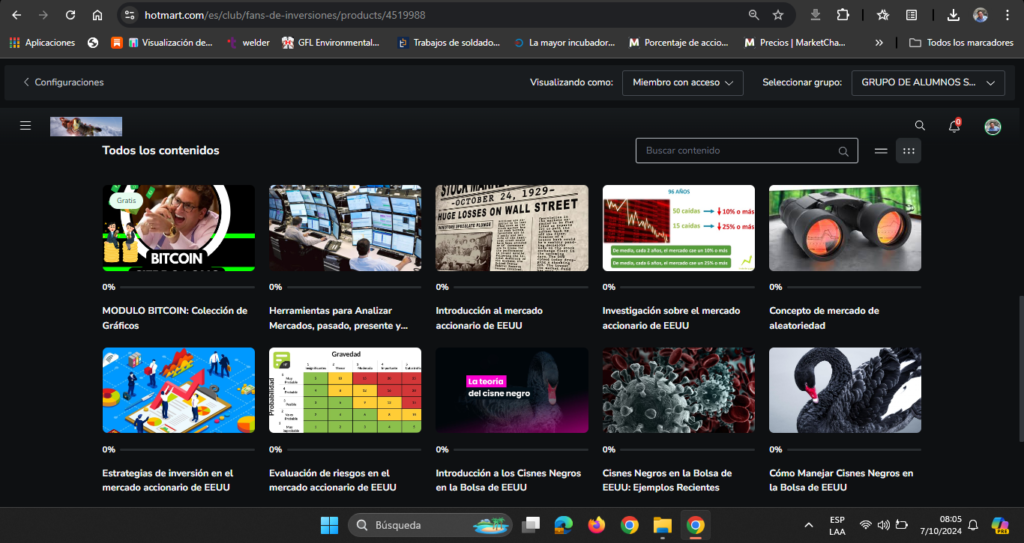The width and height of the screenshot is (1024, 543).
Task: Switch to grid view layout
Action: point(908,151)
